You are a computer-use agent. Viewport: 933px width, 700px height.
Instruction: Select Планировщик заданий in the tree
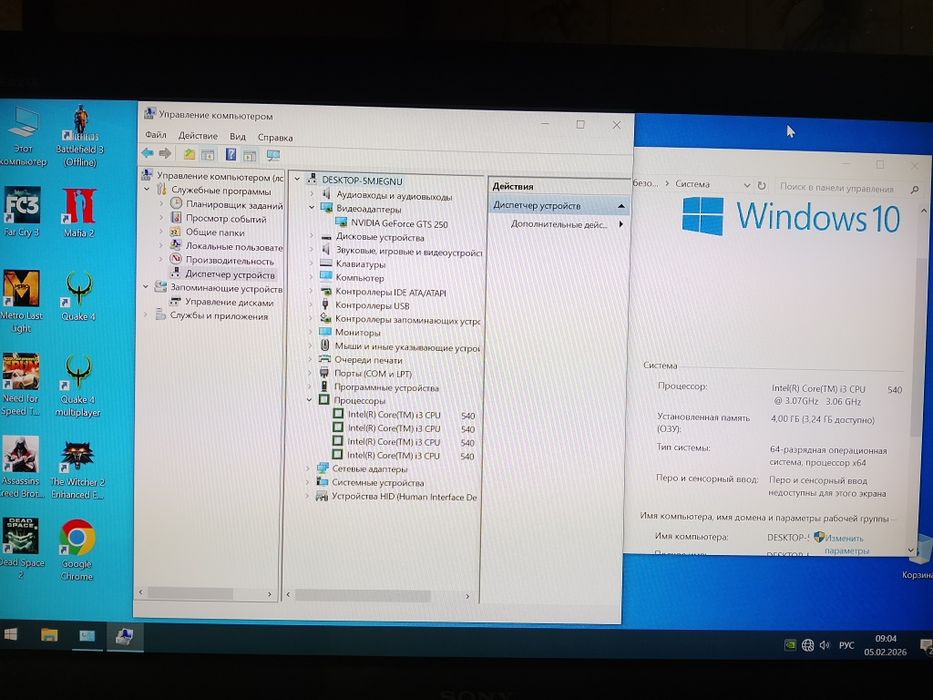click(234, 205)
